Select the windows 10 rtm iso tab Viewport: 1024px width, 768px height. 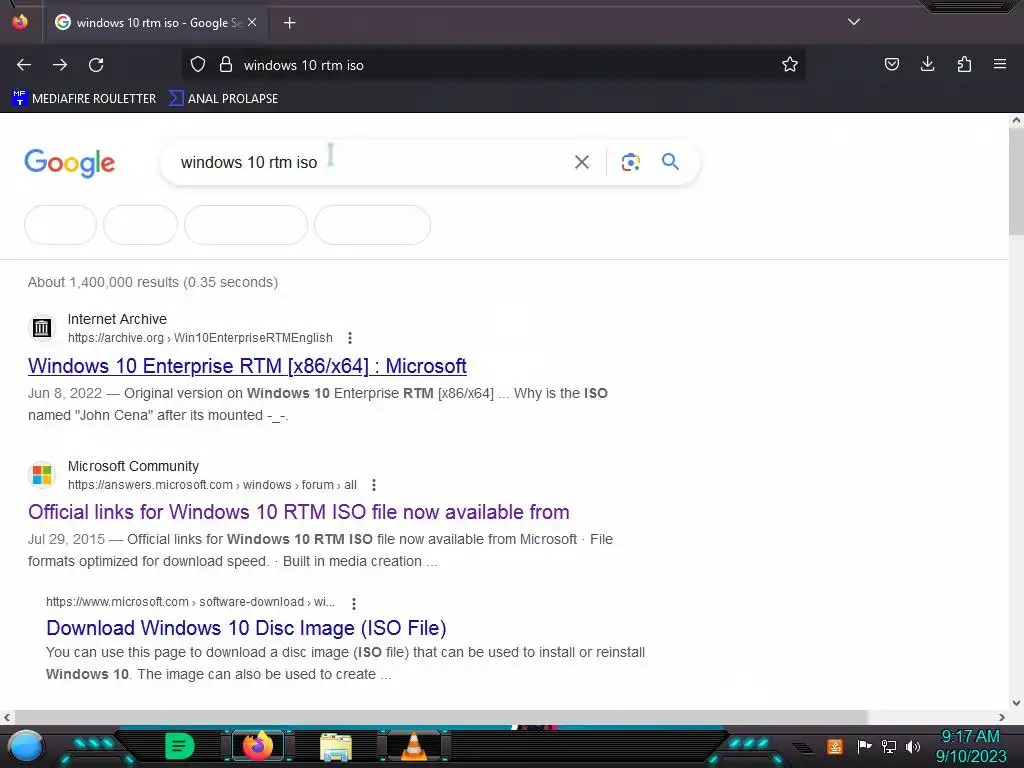(157, 23)
